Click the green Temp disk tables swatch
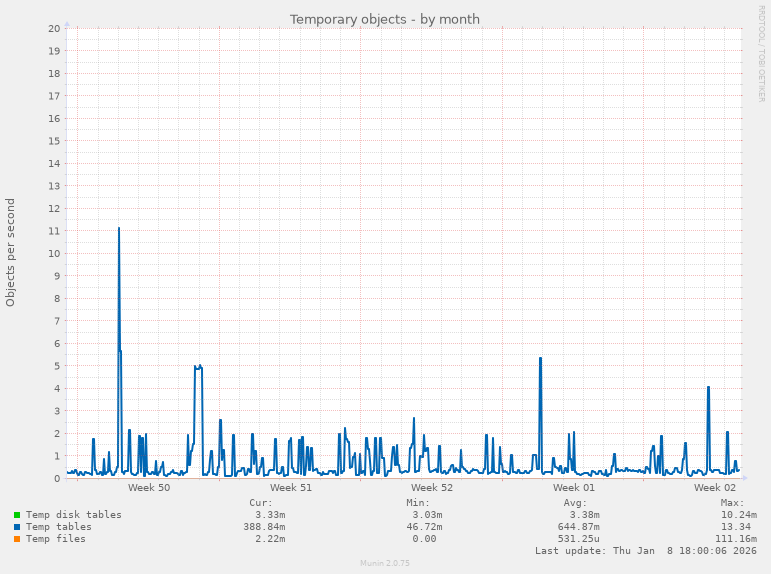771x574 pixels. (17, 515)
